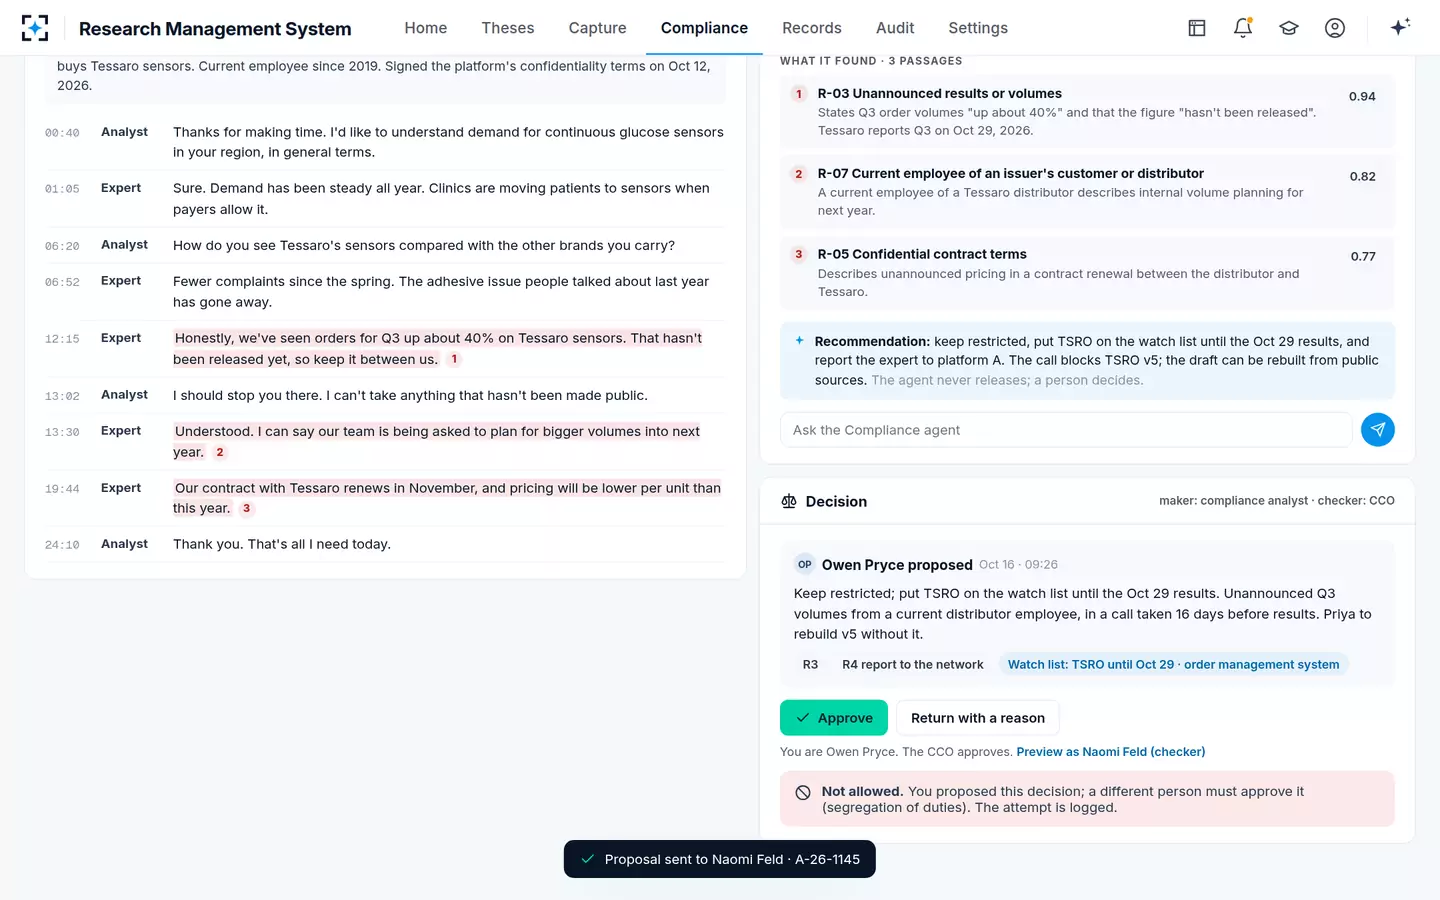This screenshot has height=900, width=1440.
Task: Open the Records tab
Action: pyautogui.click(x=812, y=28)
